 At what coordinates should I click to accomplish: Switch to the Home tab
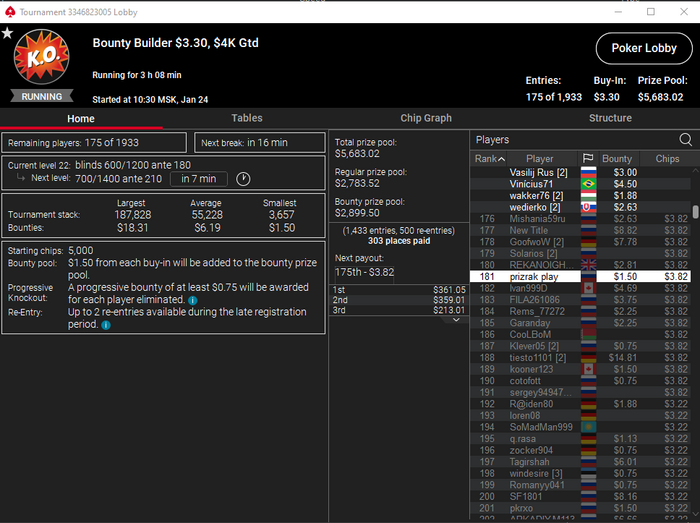(81, 118)
